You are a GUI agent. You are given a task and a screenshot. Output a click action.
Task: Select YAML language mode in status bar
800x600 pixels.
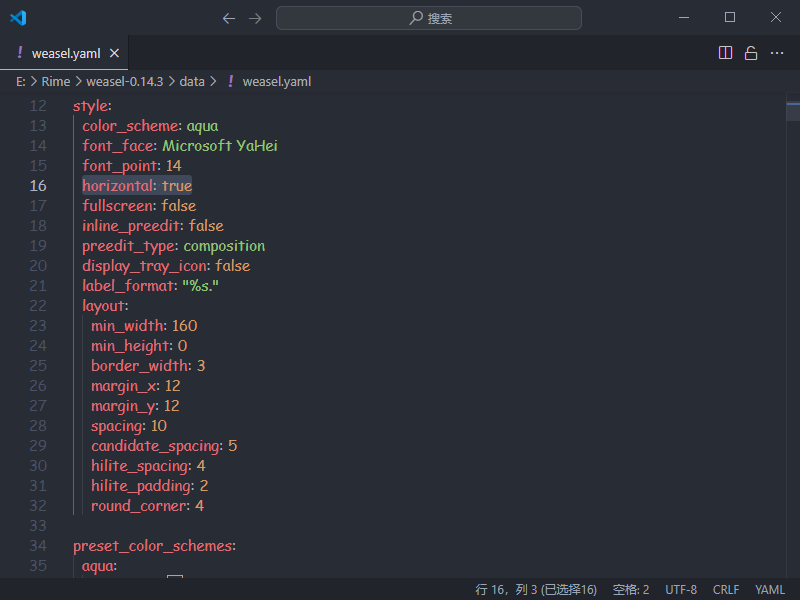coord(770,589)
